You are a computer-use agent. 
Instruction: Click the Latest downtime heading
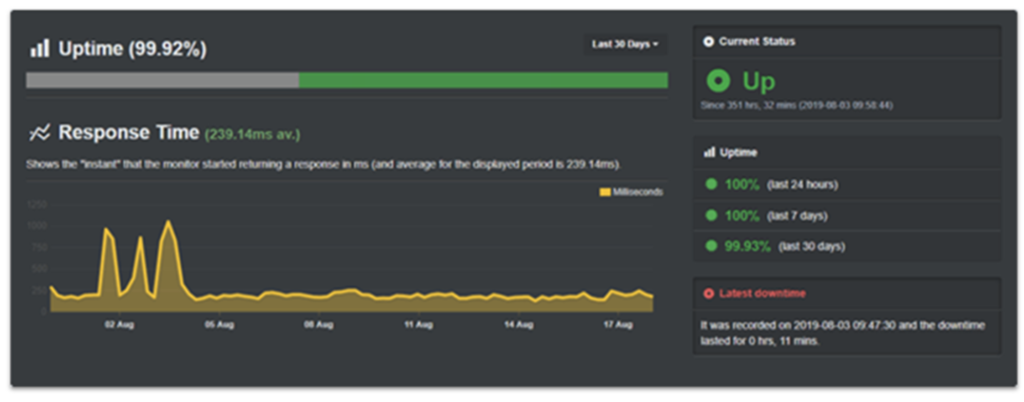point(762,293)
